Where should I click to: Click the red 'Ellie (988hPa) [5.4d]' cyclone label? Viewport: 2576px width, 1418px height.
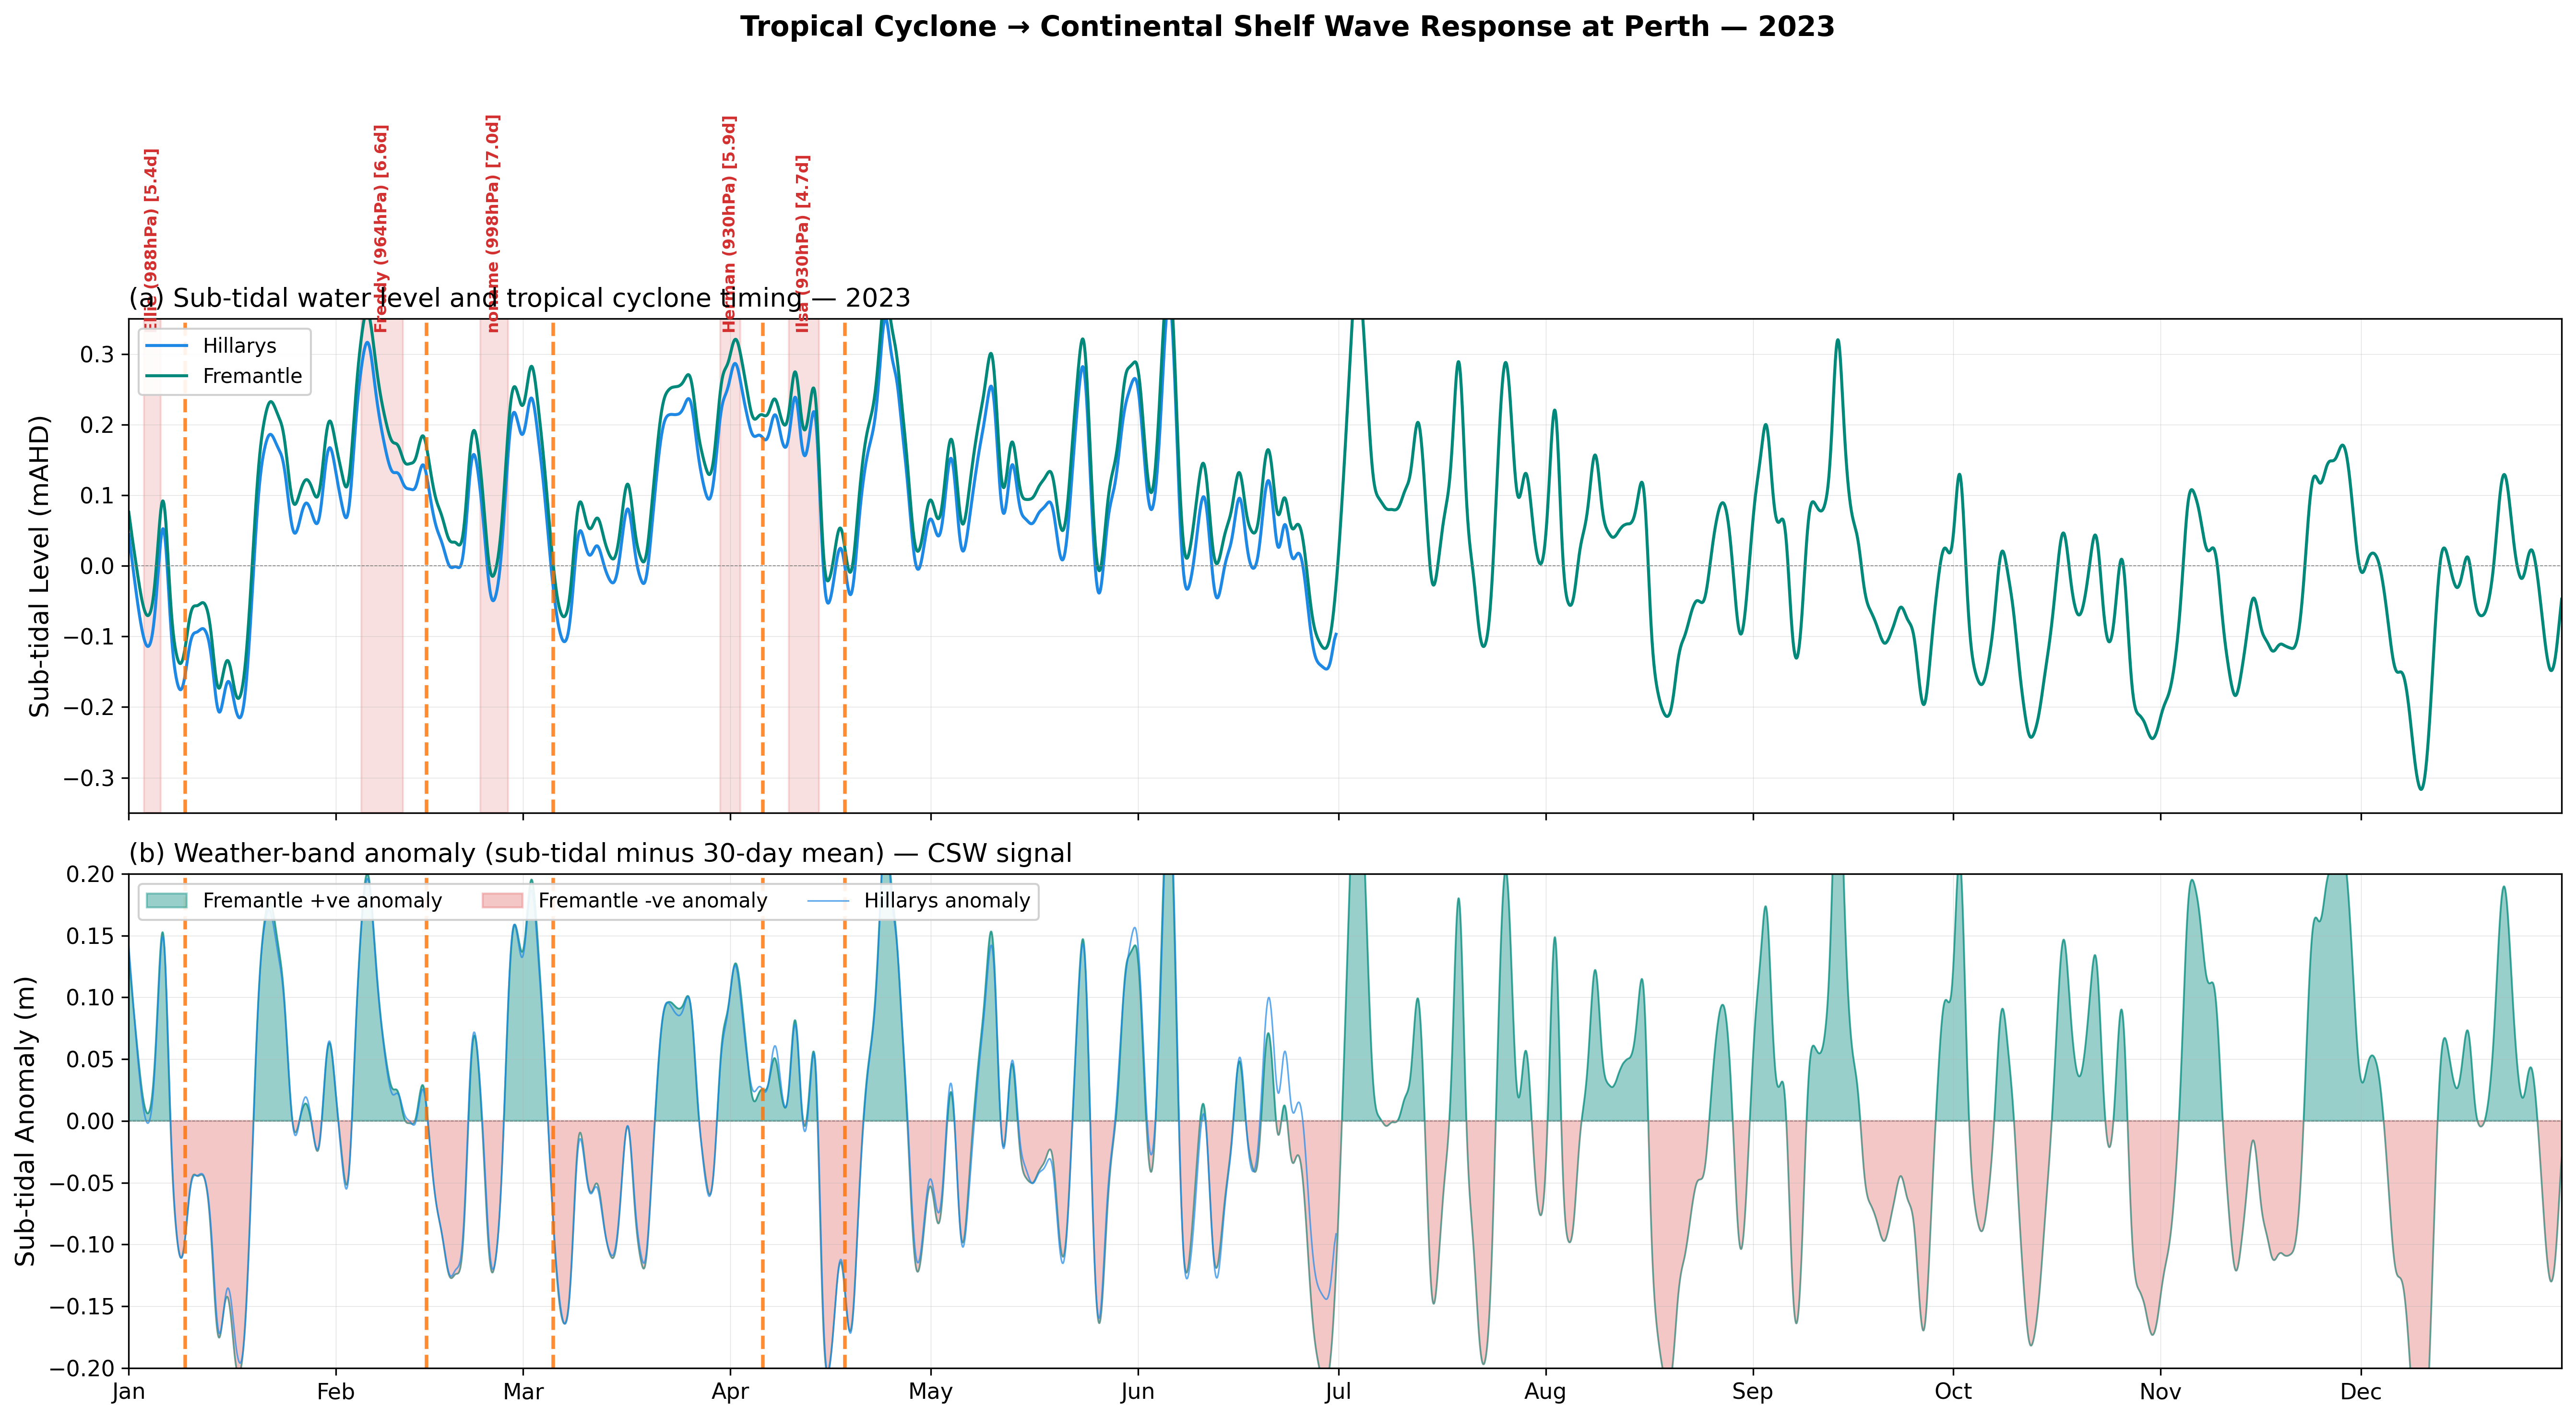tap(151, 240)
